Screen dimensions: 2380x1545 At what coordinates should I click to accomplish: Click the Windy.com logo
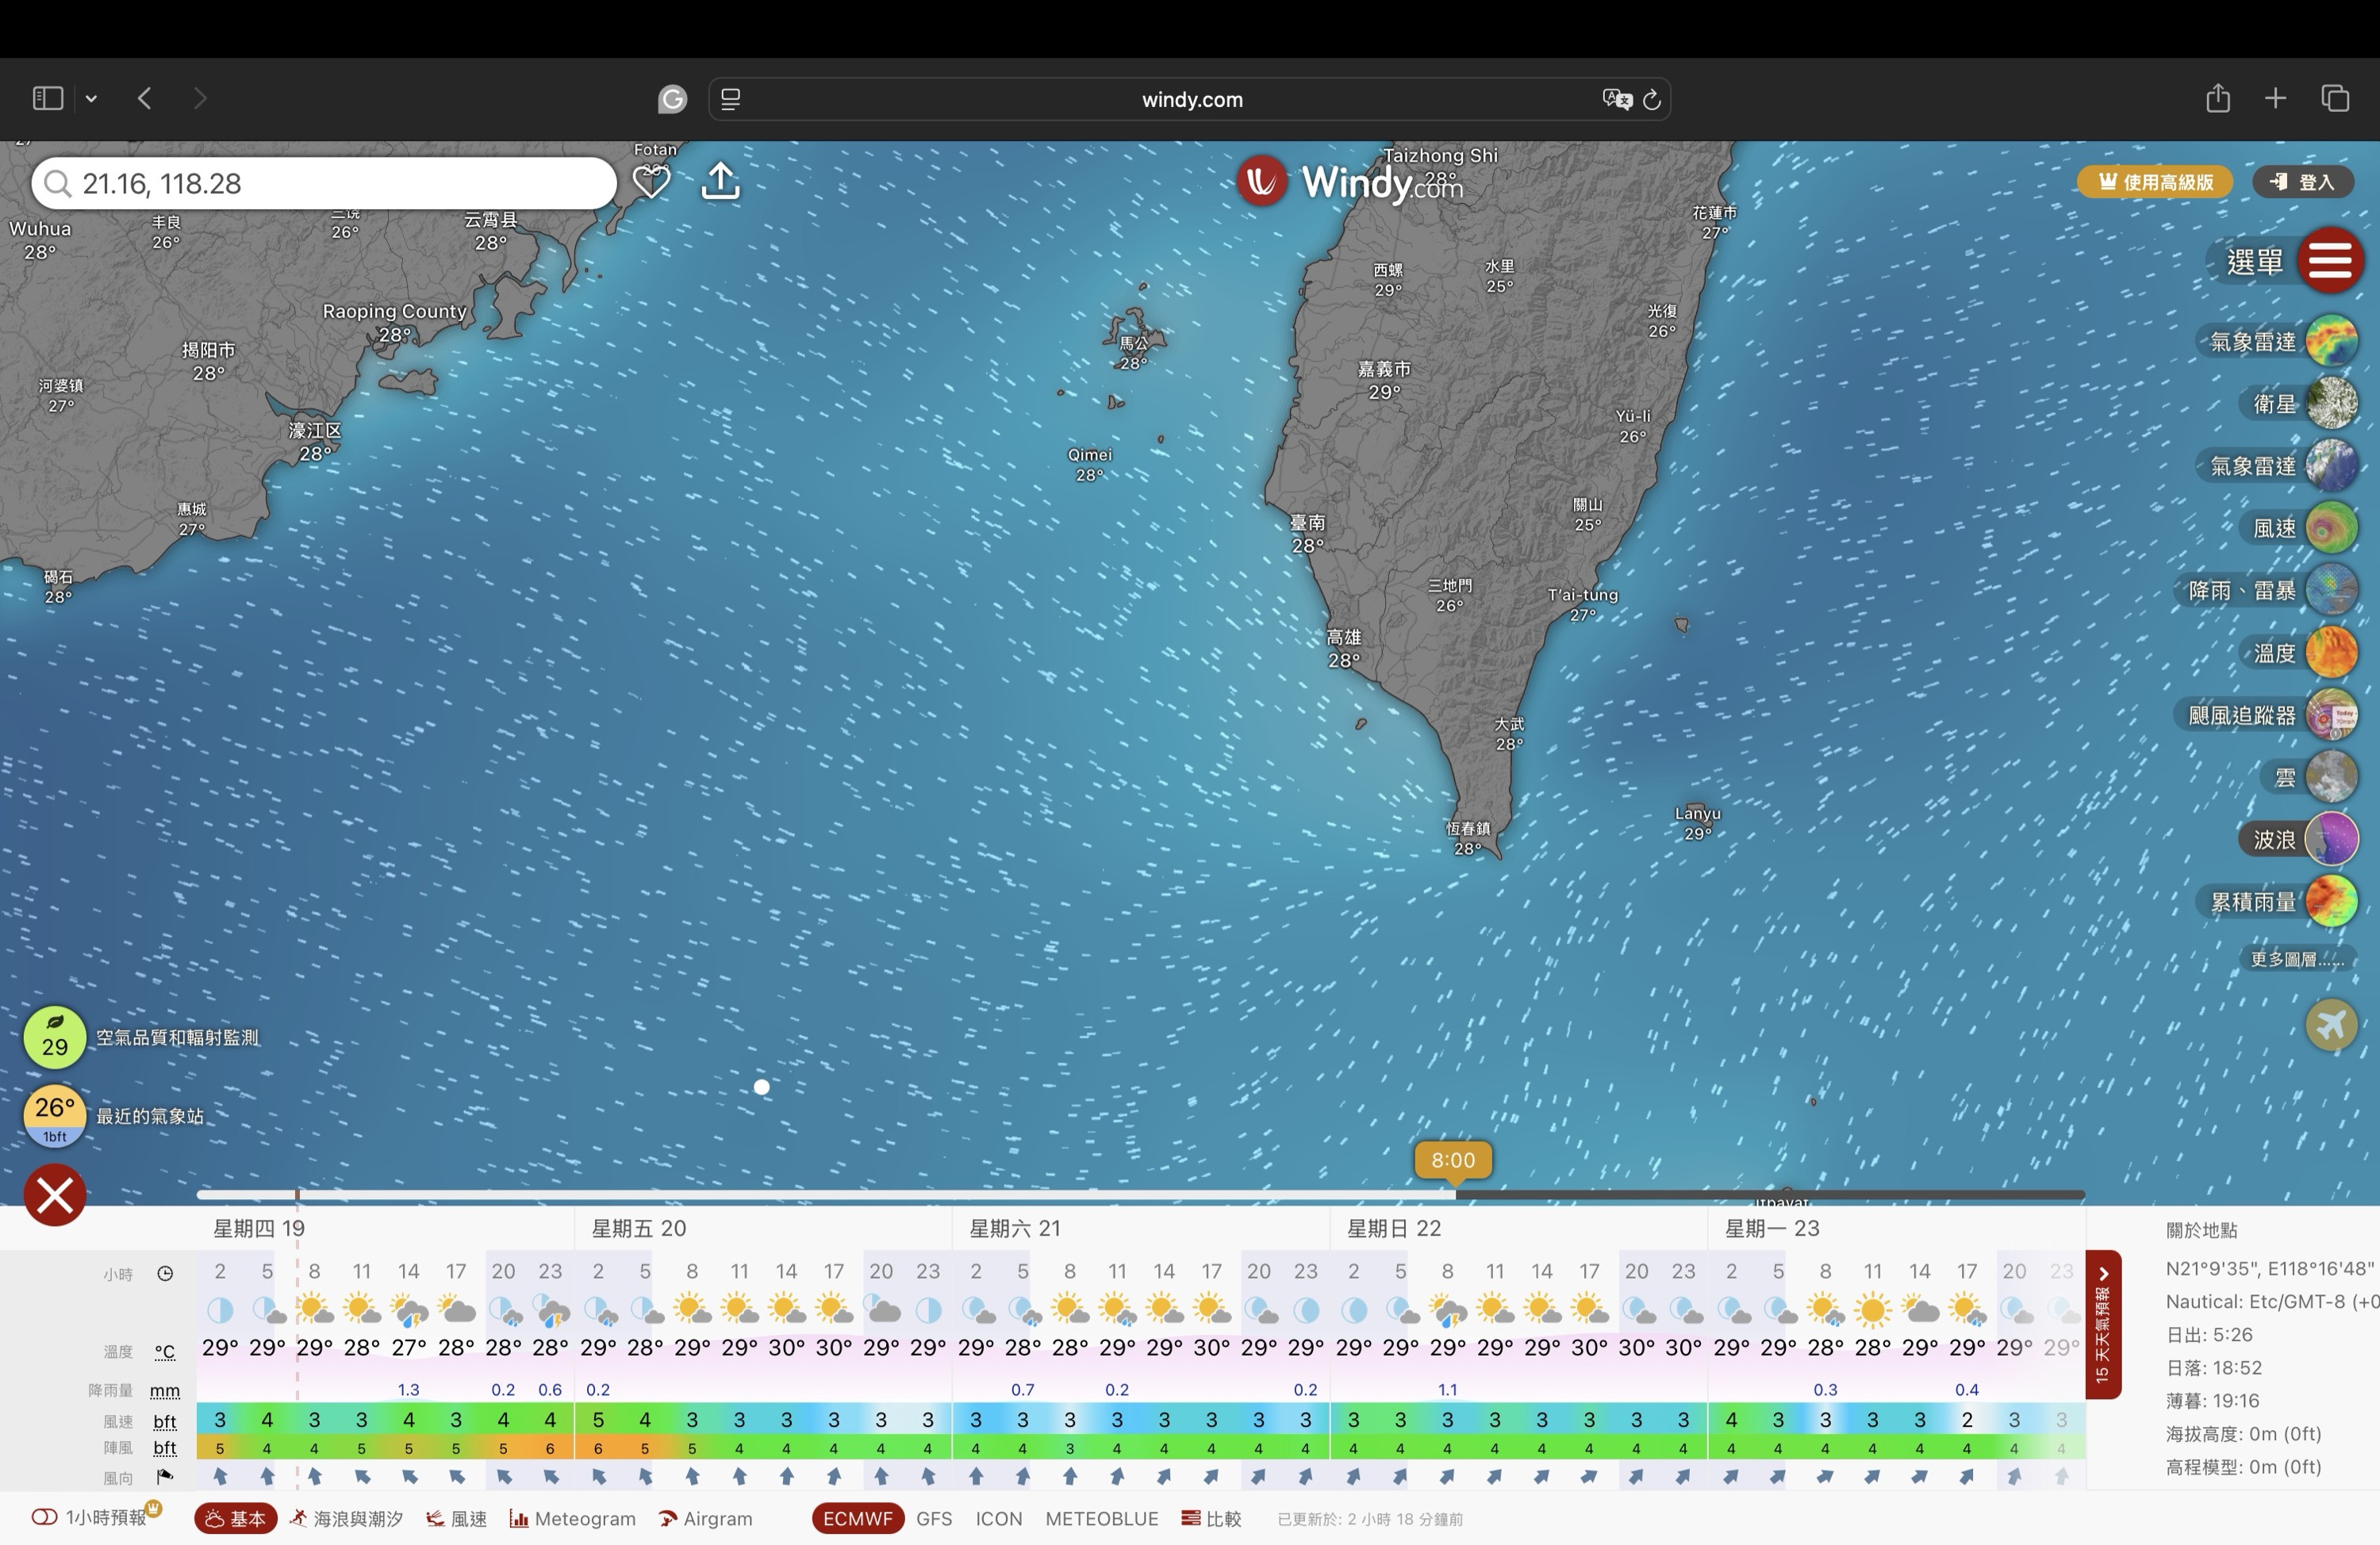(x=1350, y=182)
